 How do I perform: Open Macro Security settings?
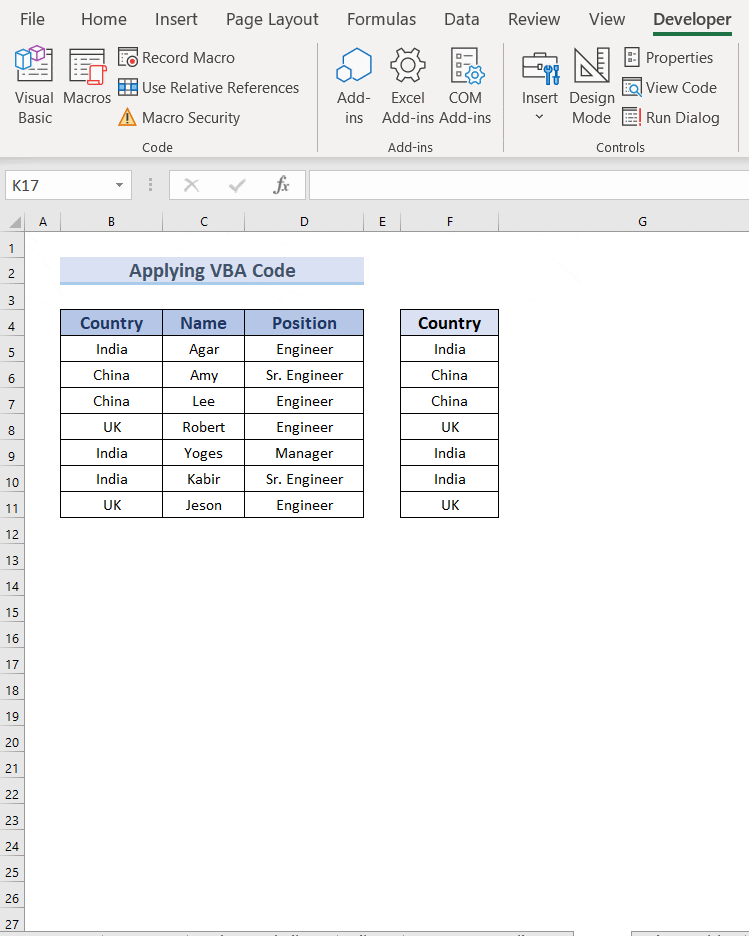point(179,118)
